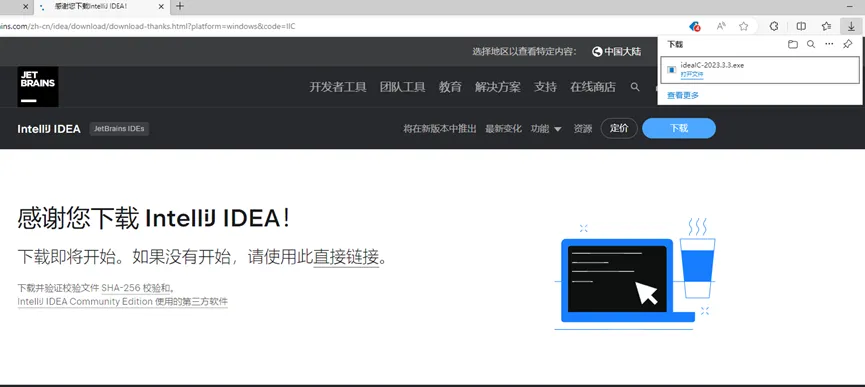Image resolution: width=865 pixels, height=387 pixels.
Task: Click the ideaIC-2023.3.3.exe file name
Action: tap(712, 65)
